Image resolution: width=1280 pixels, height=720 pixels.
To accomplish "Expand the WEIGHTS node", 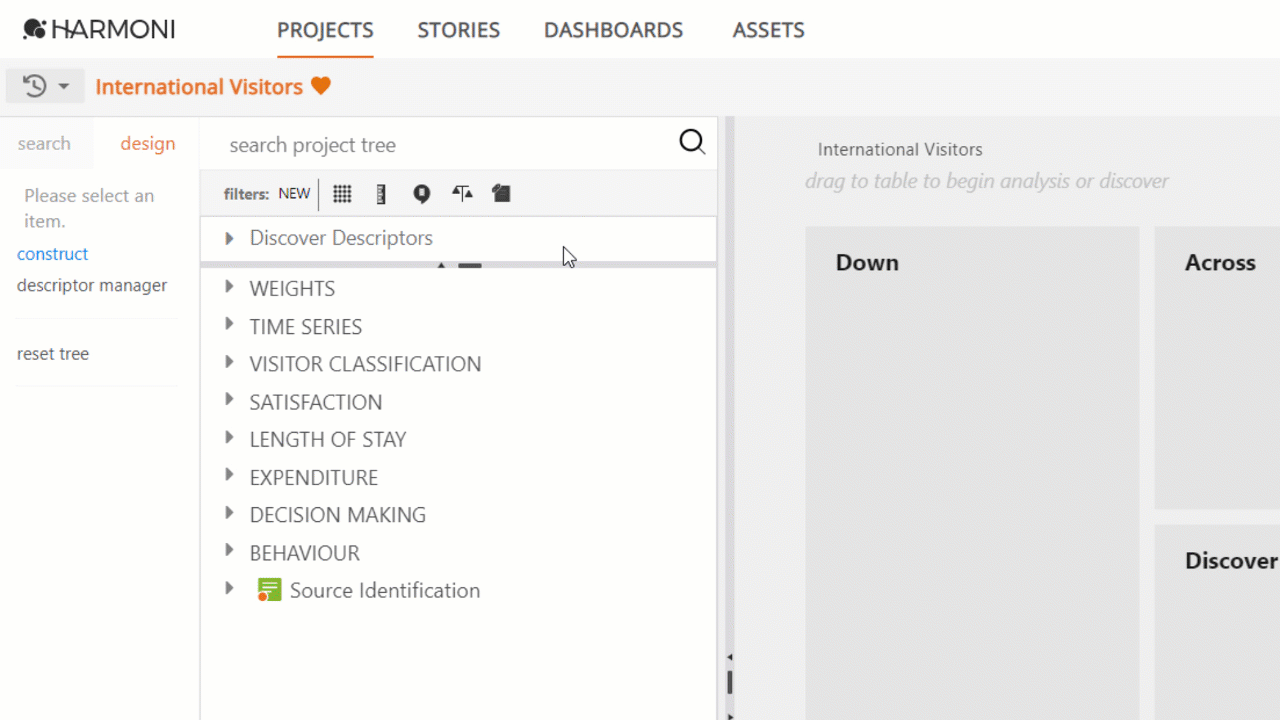I will (x=229, y=287).
